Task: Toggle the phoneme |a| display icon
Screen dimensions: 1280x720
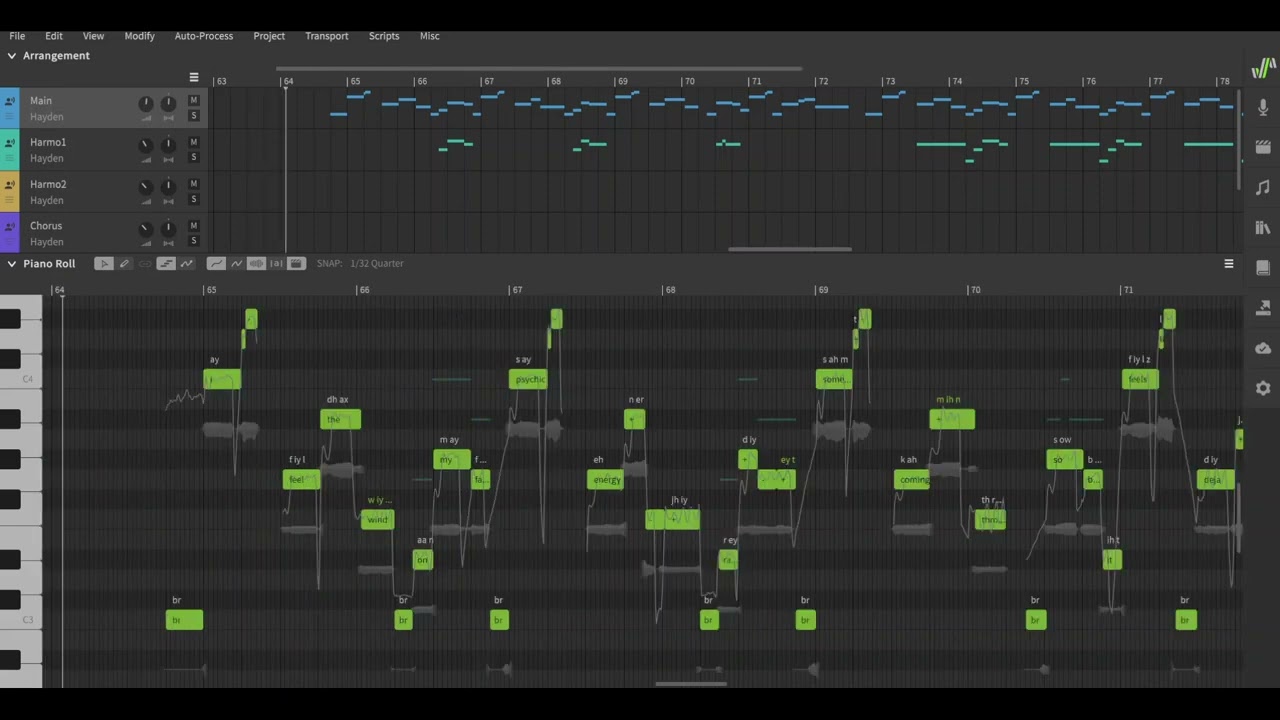Action: click(x=276, y=263)
